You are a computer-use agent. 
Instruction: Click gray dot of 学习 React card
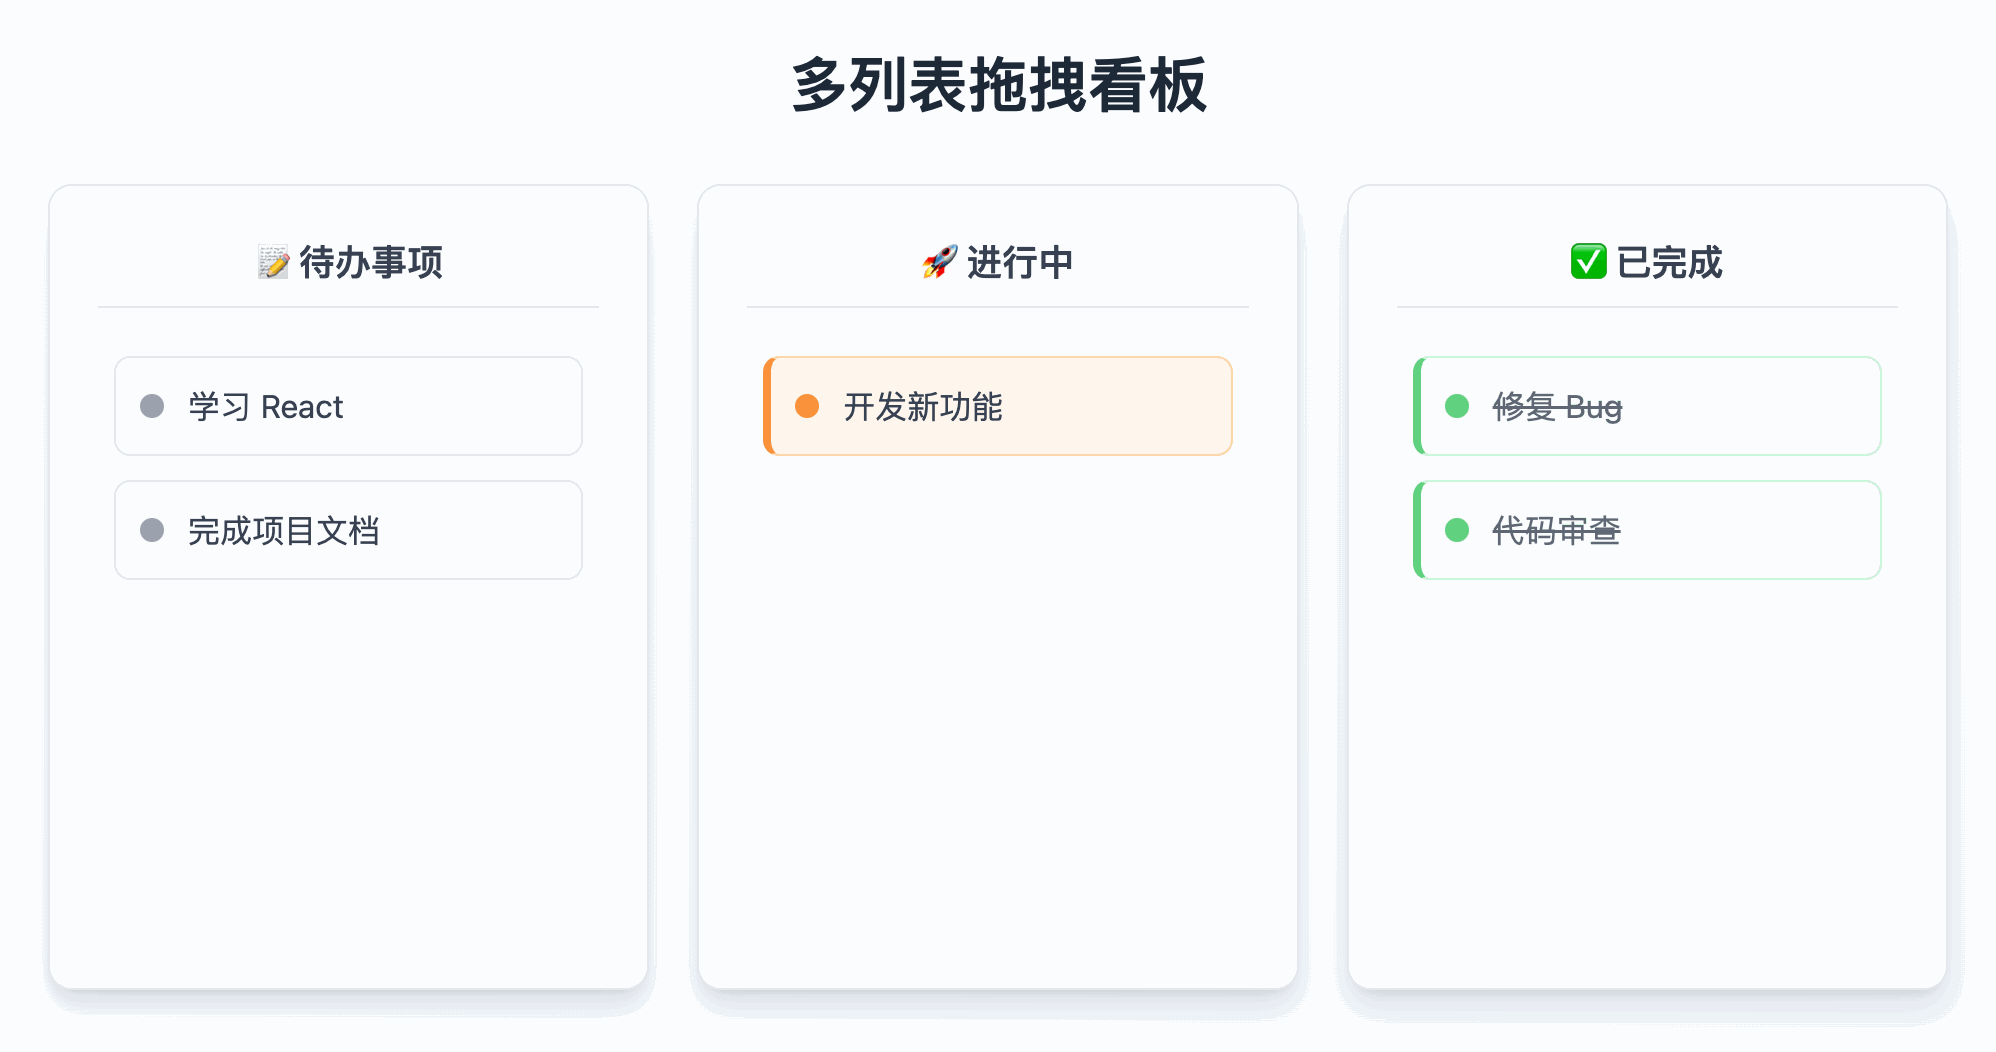tap(152, 406)
